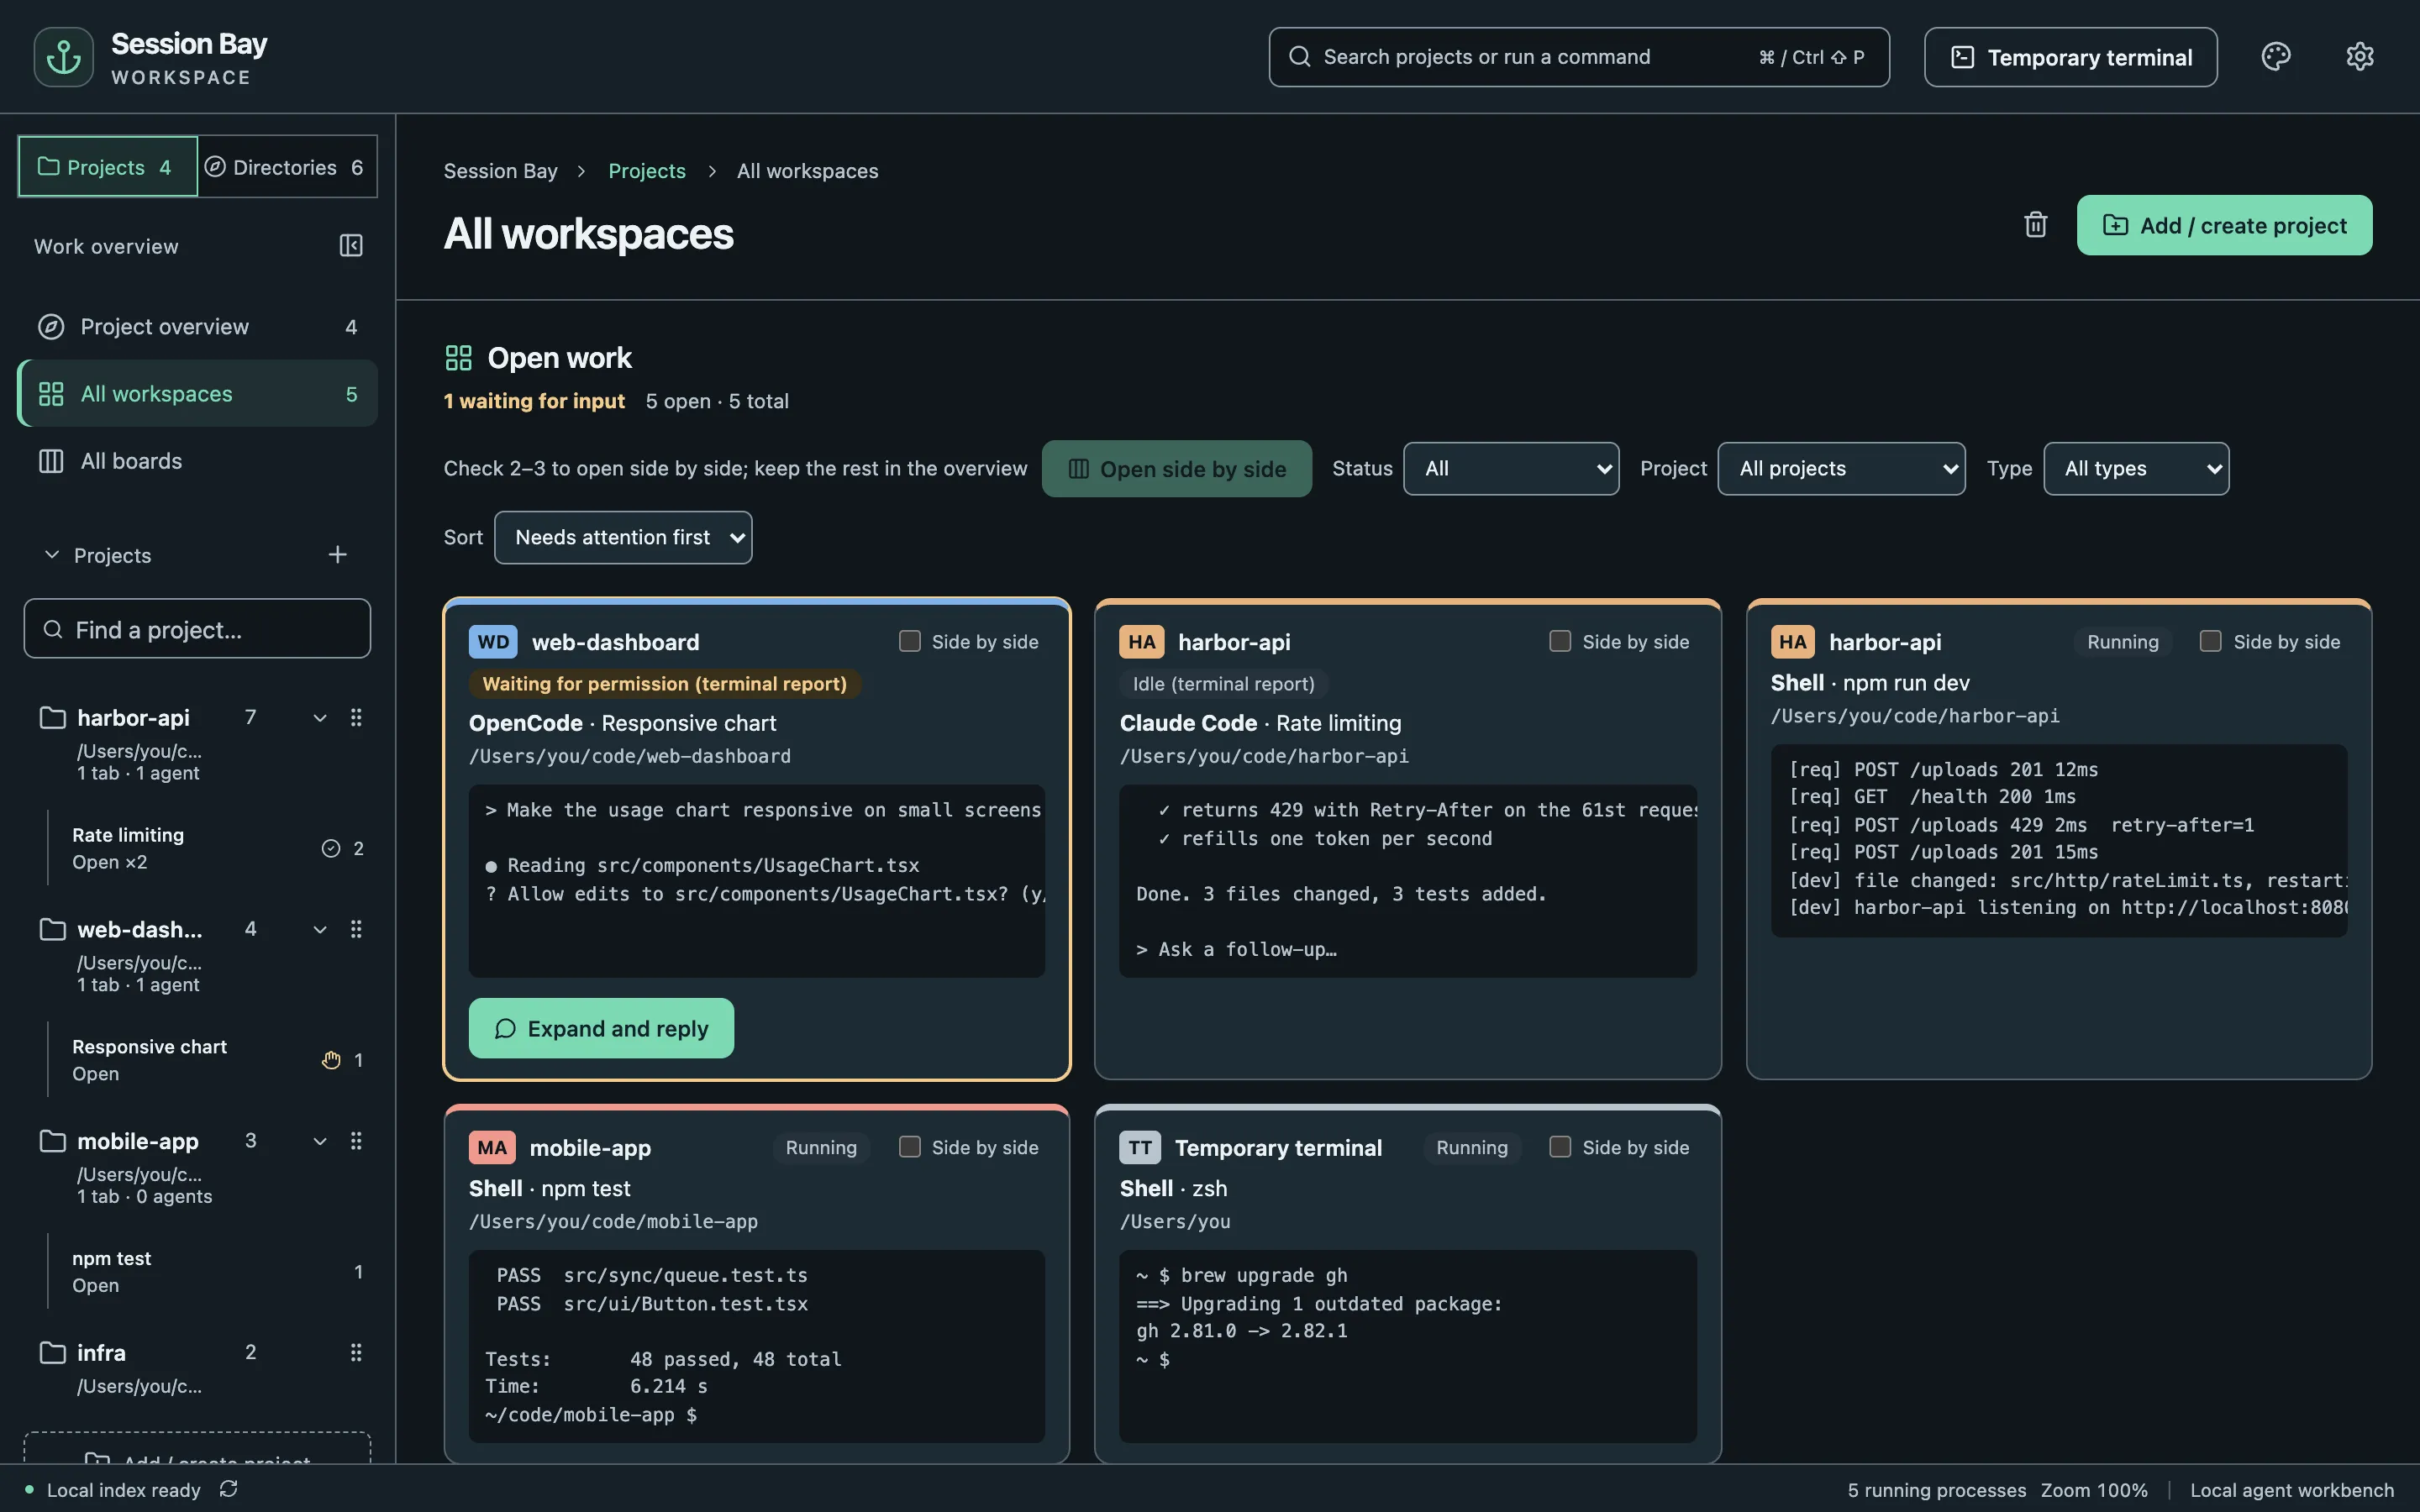This screenshot has width=2420, height=1512.
Task: Check Side by side on web-dashboard card
Action: (909, 641)
